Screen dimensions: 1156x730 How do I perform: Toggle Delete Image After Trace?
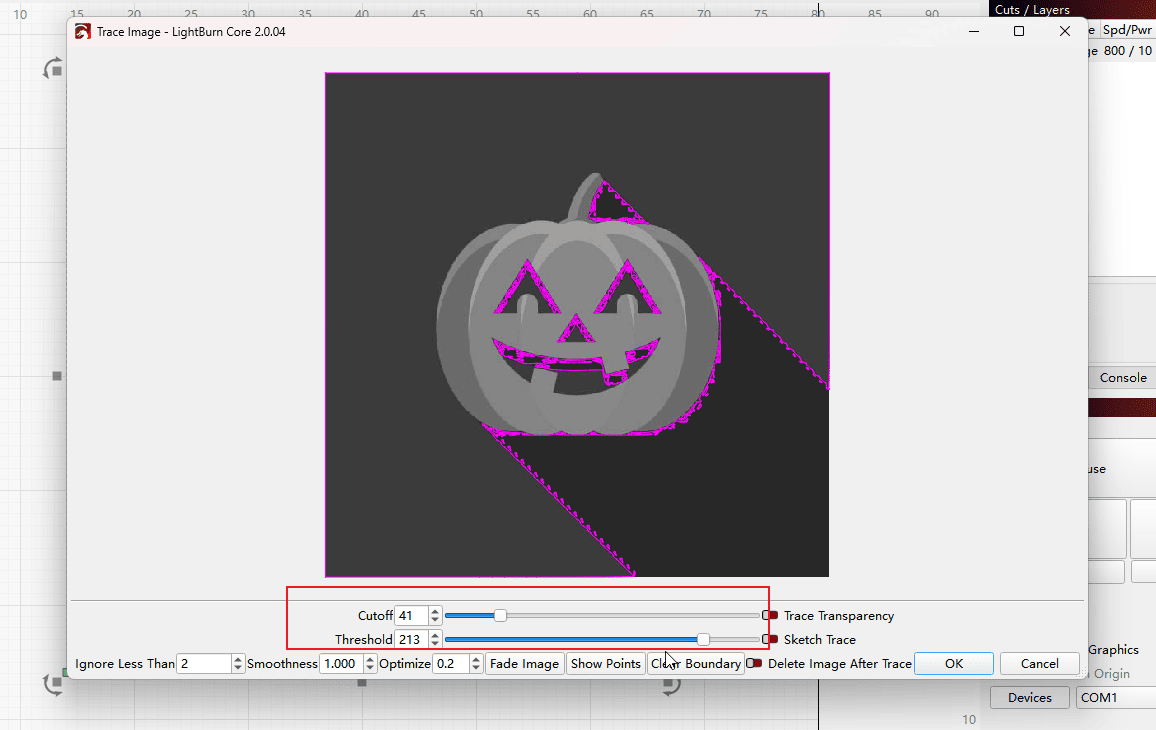[754, 663]
